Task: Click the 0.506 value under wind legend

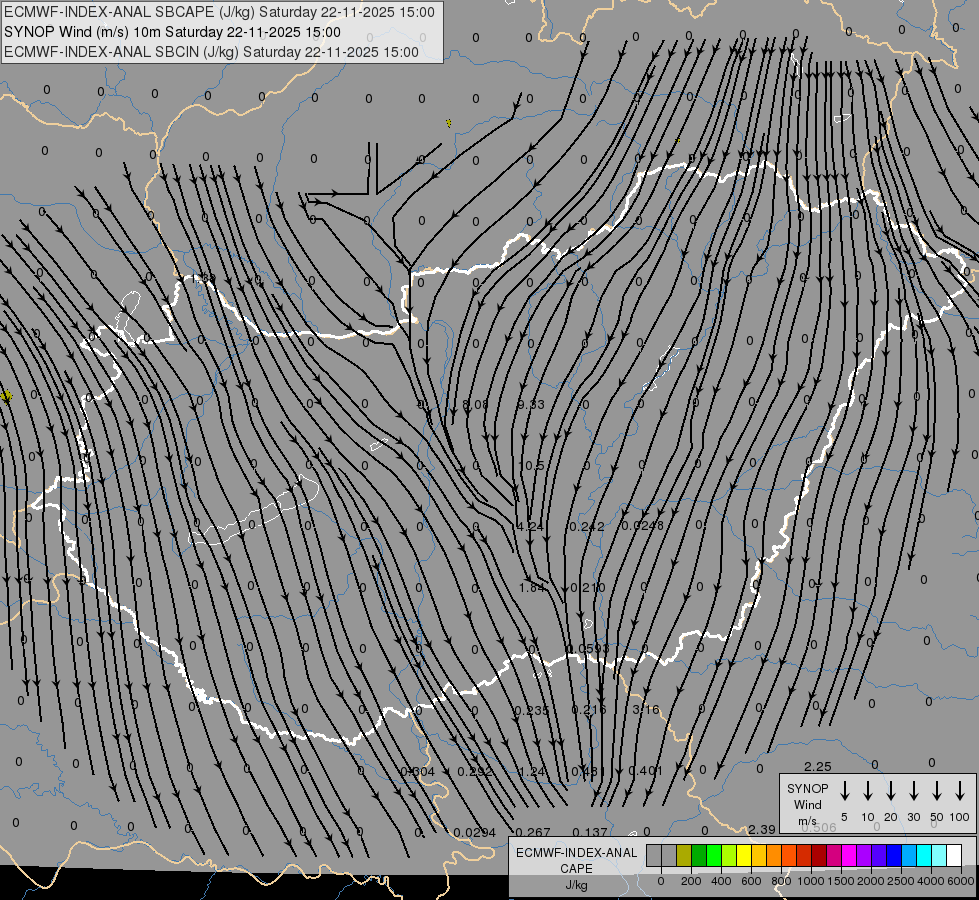Action: point(819,828)
